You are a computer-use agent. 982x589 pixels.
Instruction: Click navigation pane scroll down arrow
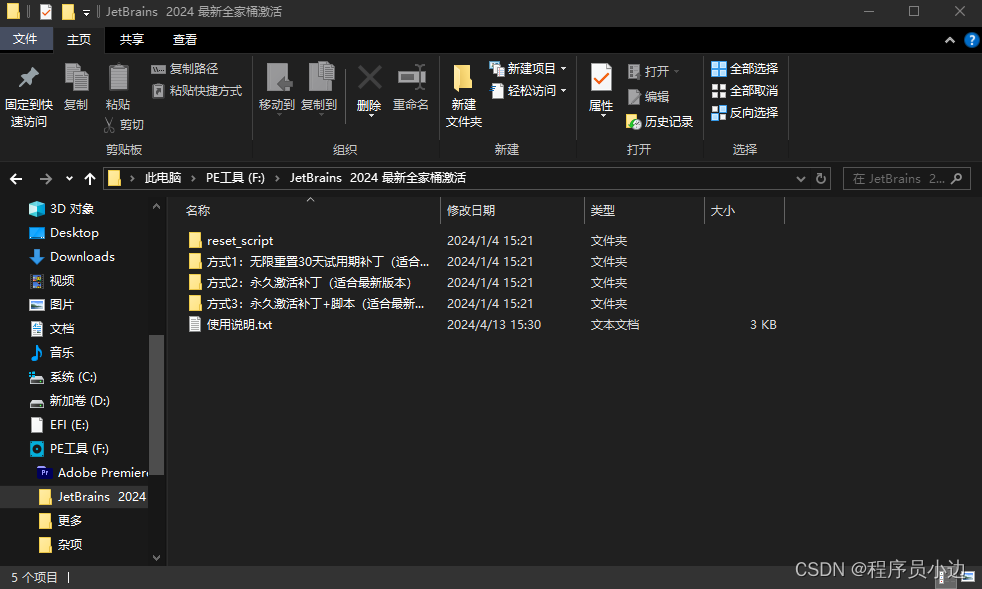click(x=157, y=557)
